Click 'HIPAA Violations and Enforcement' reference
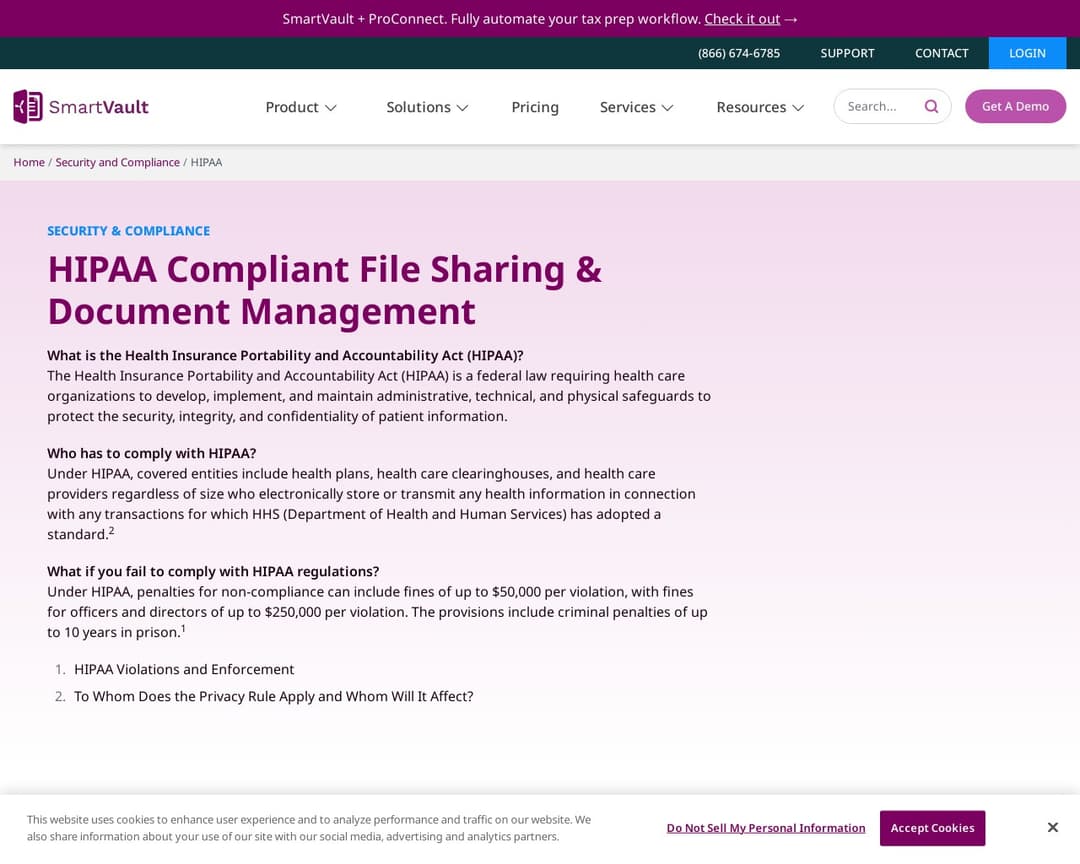 coord(184,669)
